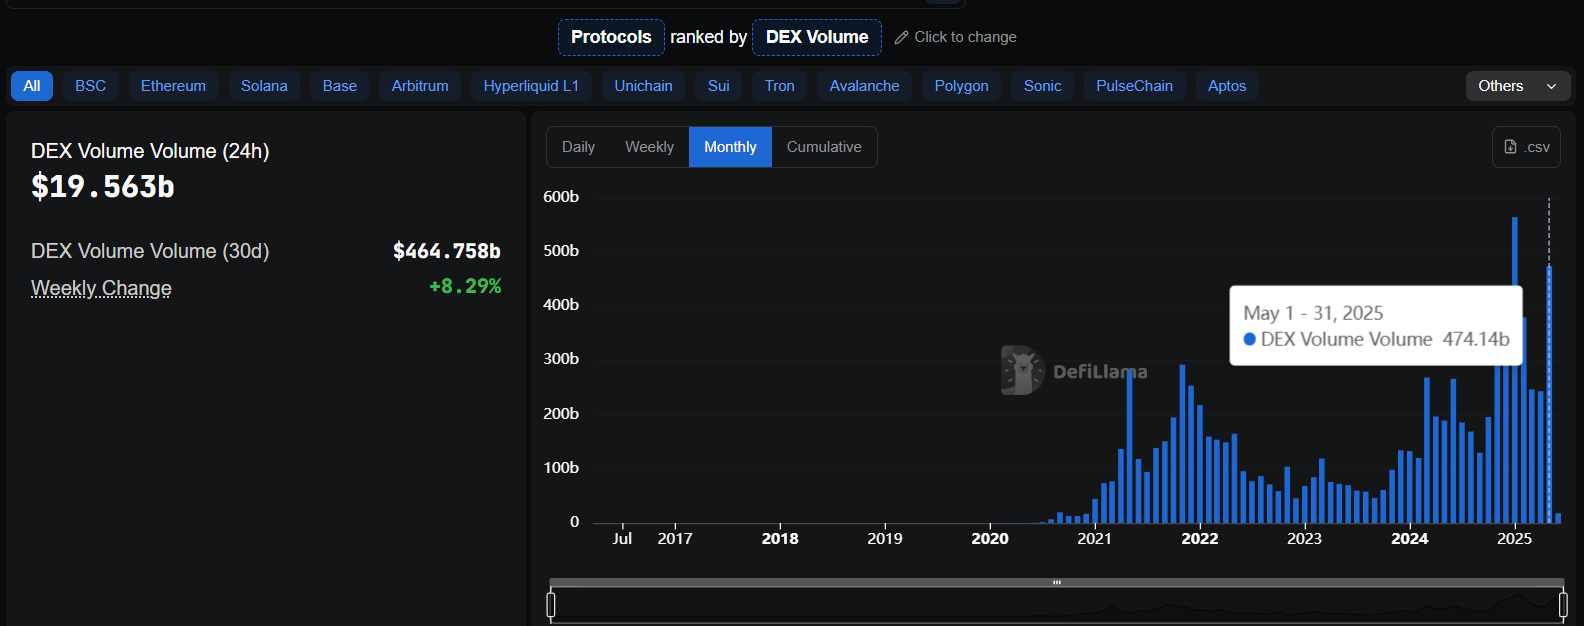Click the pencil edit icon
This screenshot has width=1584, height=626.
[901, 37]
